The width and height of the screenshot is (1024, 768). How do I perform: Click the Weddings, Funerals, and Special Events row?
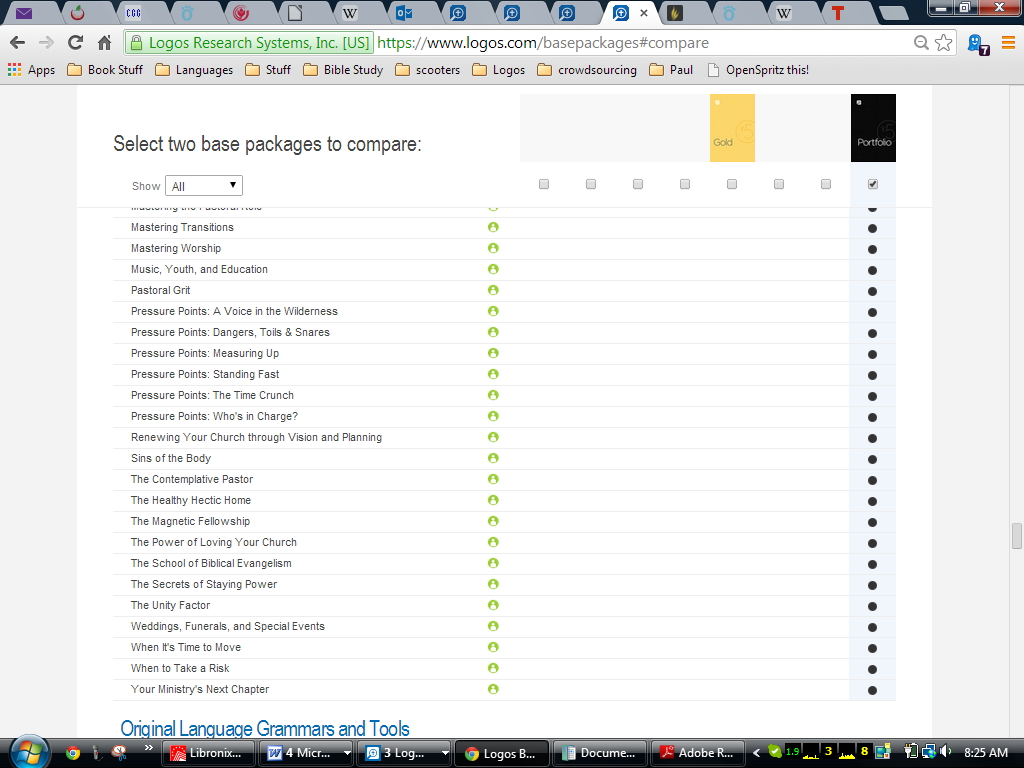[504, 626]
